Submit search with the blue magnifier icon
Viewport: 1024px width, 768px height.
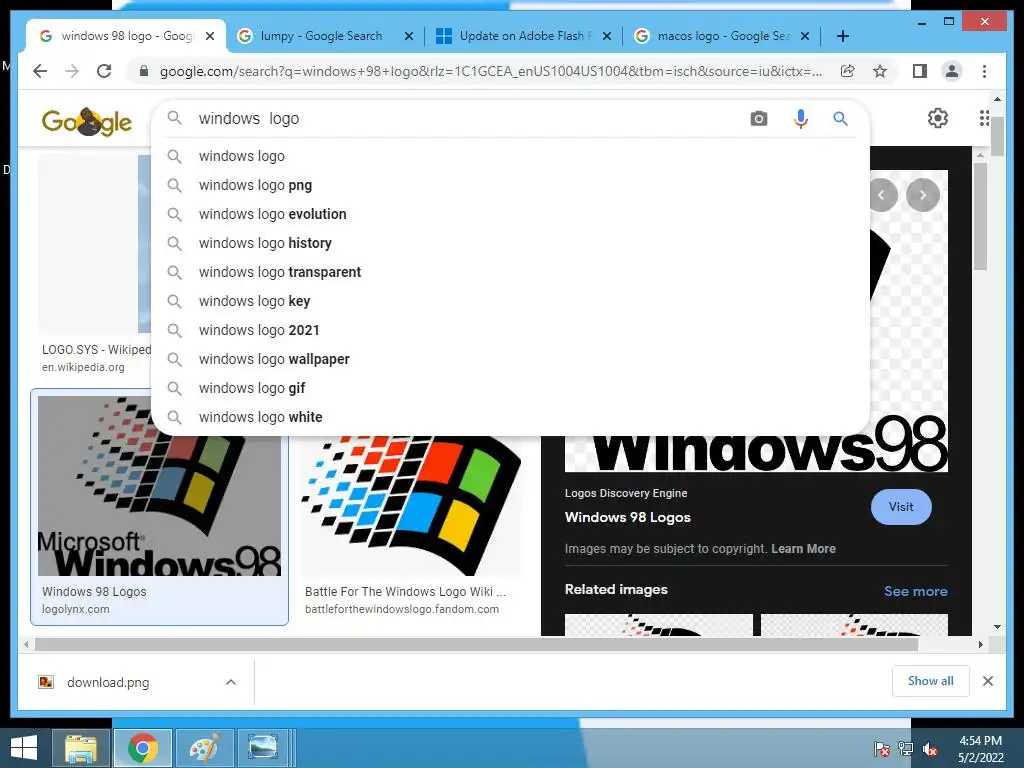840,119
